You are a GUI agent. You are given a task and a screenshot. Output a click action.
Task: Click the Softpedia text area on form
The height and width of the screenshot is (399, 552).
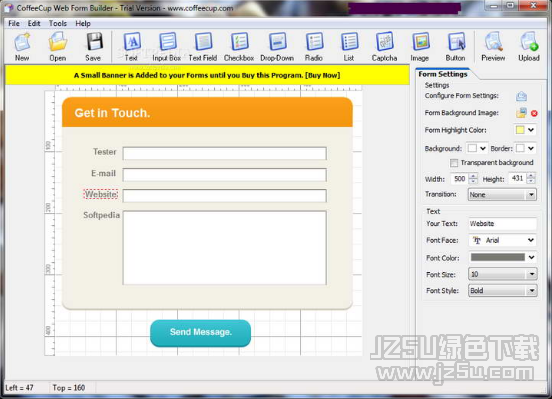point(225,248)
